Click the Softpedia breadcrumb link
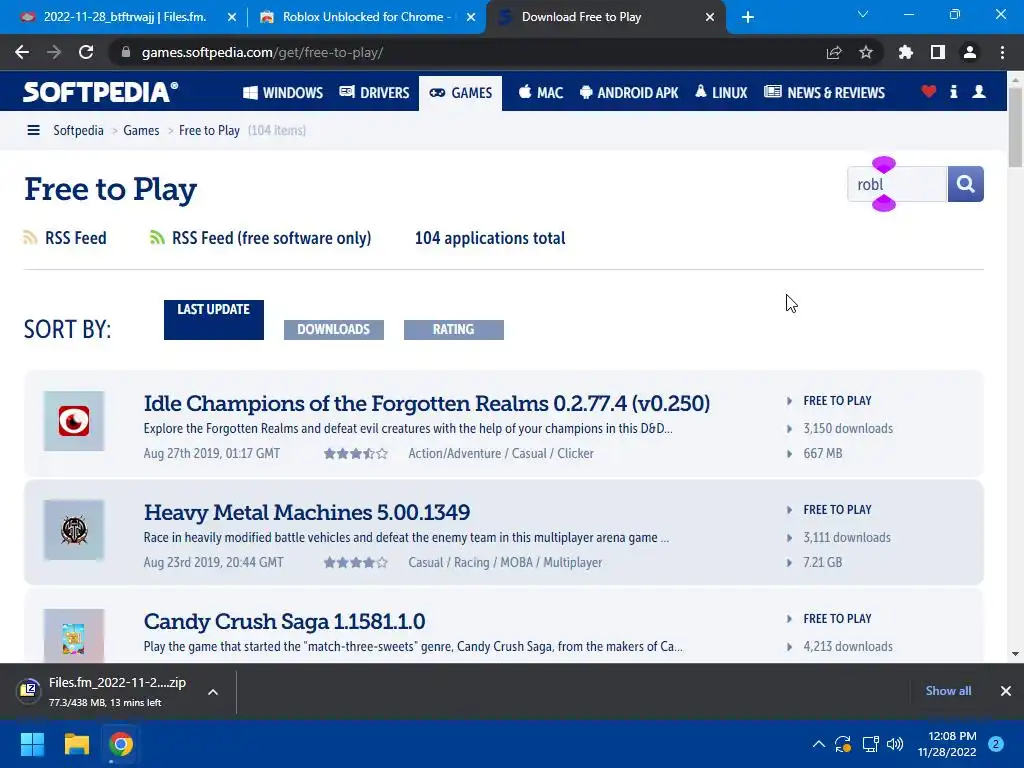Viewport: 1024px width, 768px height. pyautogui.click(x=78, y=130)
